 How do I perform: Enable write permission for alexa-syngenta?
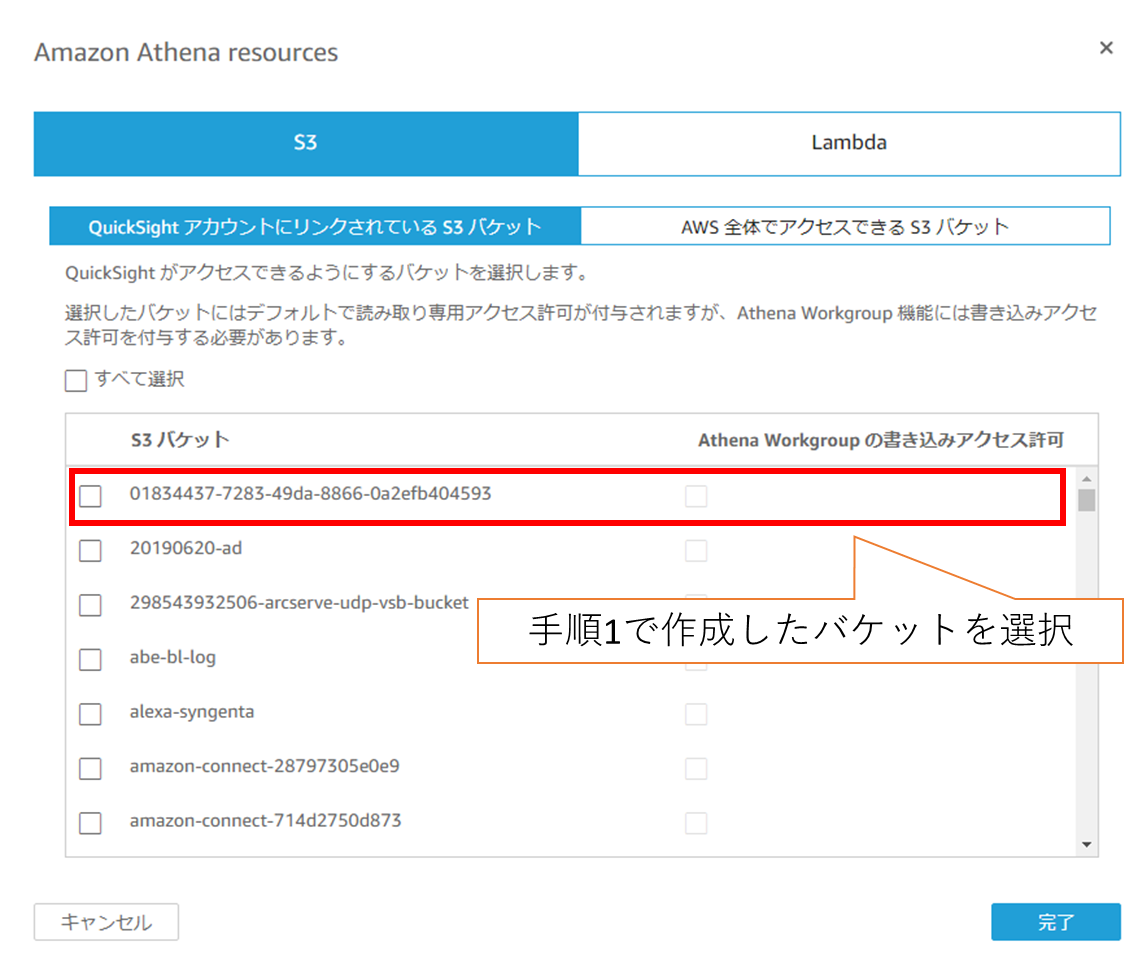coord(696,713)
